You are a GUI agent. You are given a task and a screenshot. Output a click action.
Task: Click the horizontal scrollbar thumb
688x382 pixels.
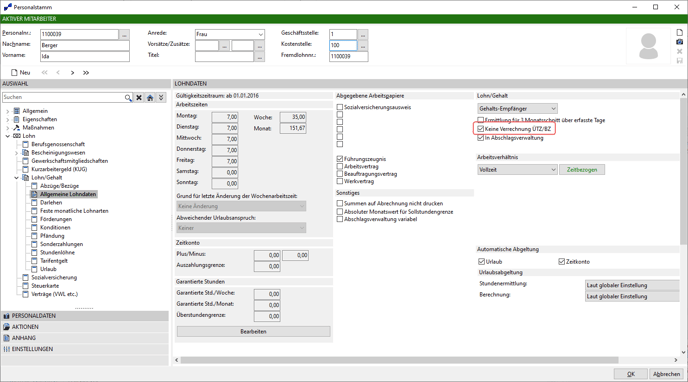(x=399, y=360)
